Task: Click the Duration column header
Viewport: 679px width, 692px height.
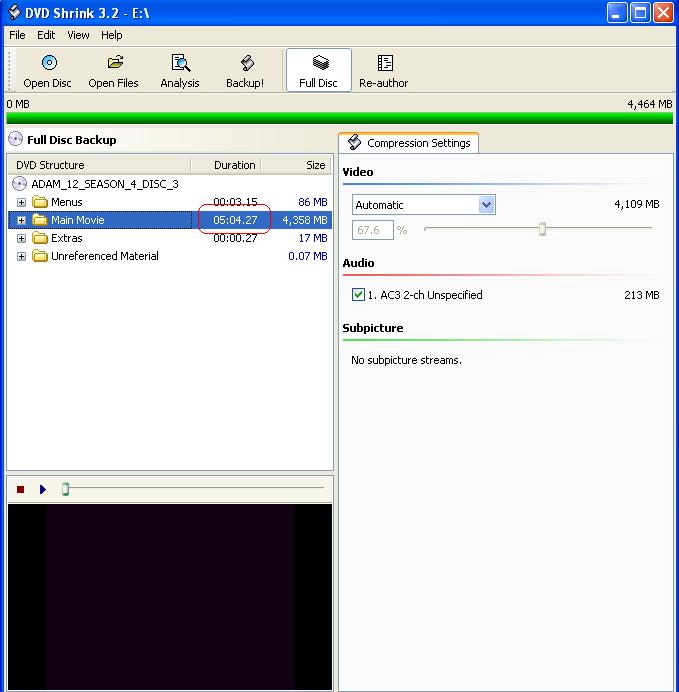Action: (x=226, y=165)
